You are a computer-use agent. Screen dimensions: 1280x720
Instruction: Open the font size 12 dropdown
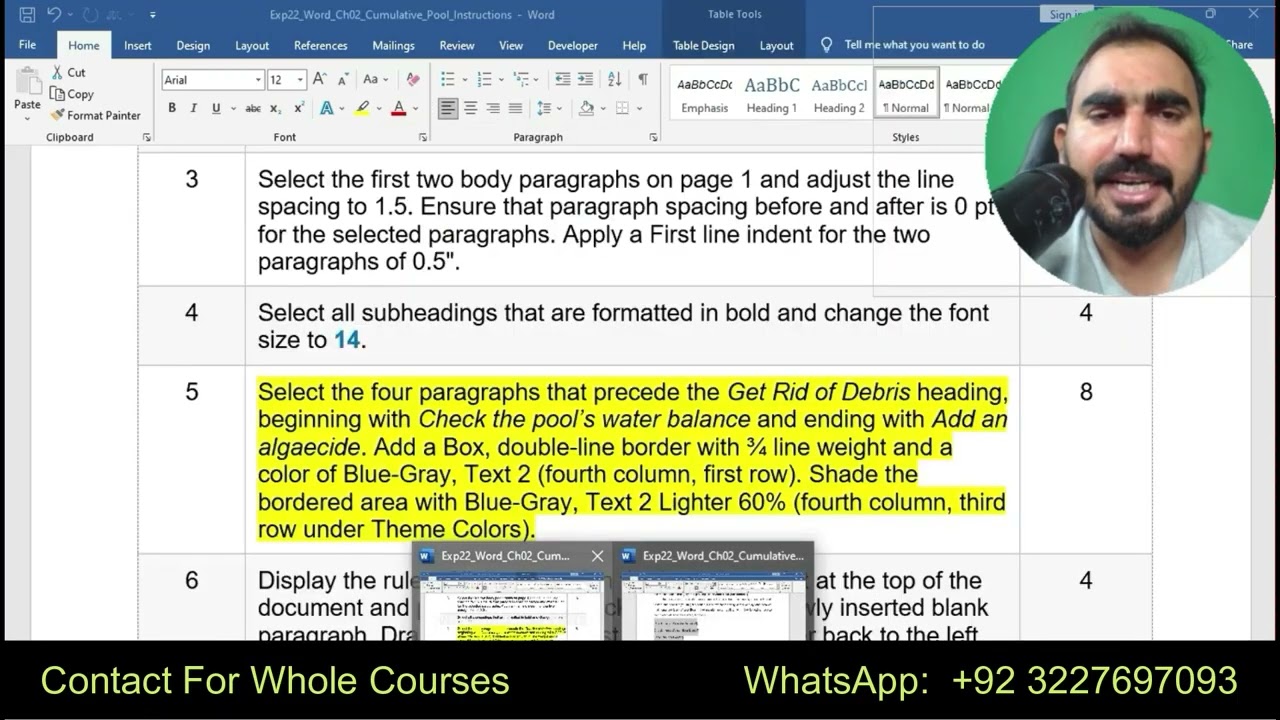(300, 80)
